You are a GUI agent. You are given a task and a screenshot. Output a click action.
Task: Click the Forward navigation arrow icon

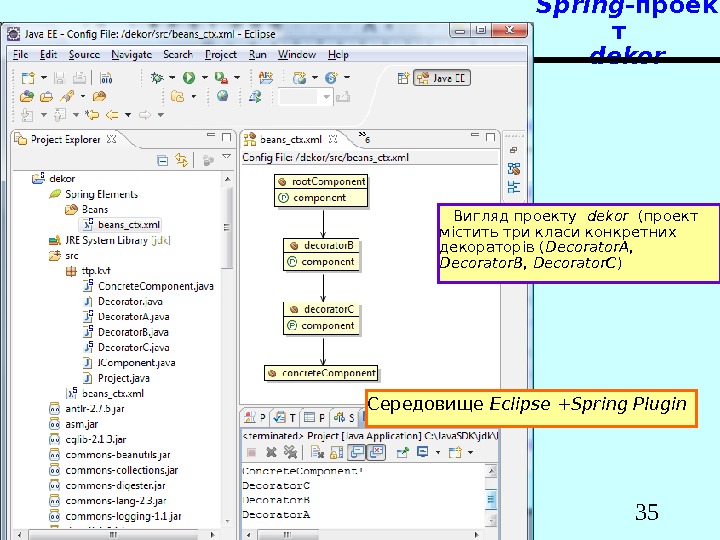click(x=145, y=114)
